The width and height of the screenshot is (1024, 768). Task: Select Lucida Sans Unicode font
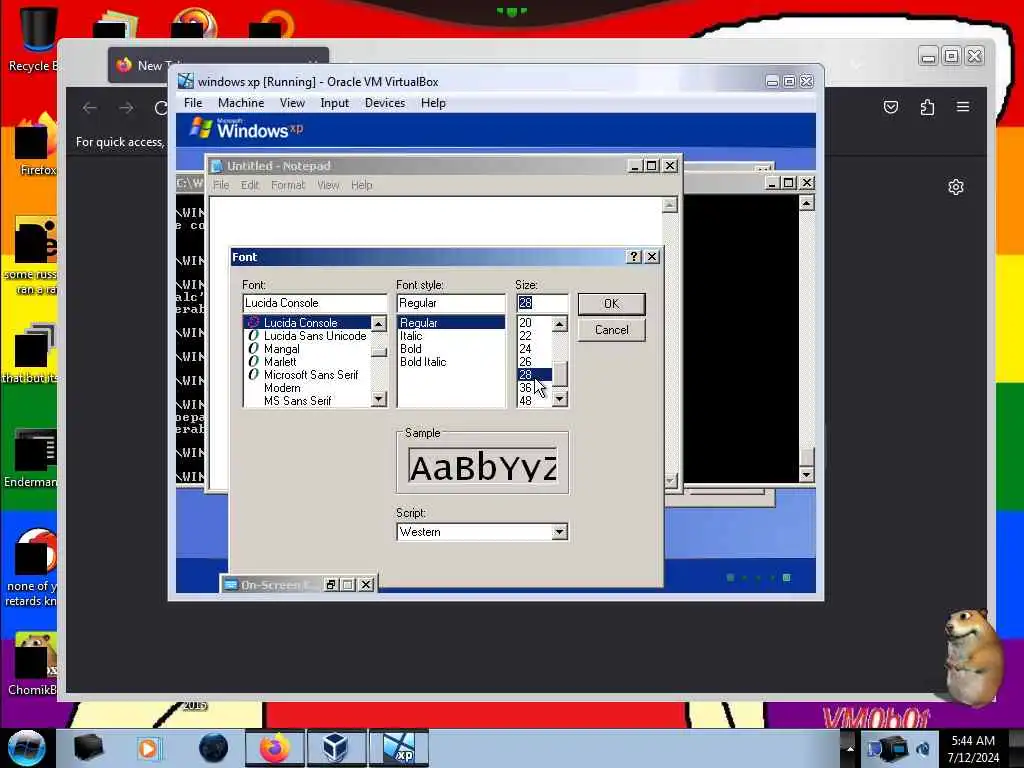(x=315, y=336)
